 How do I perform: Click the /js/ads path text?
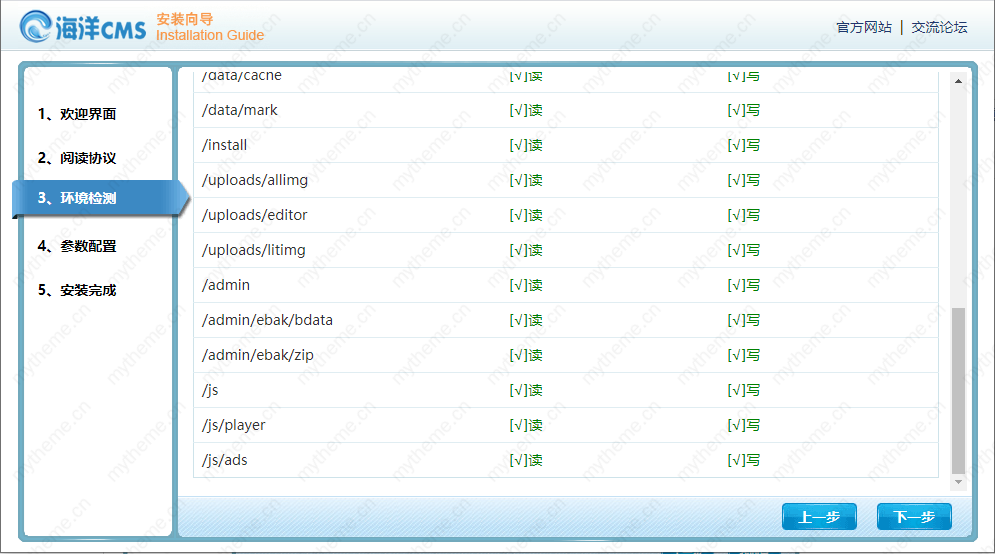tap(225, 460)
